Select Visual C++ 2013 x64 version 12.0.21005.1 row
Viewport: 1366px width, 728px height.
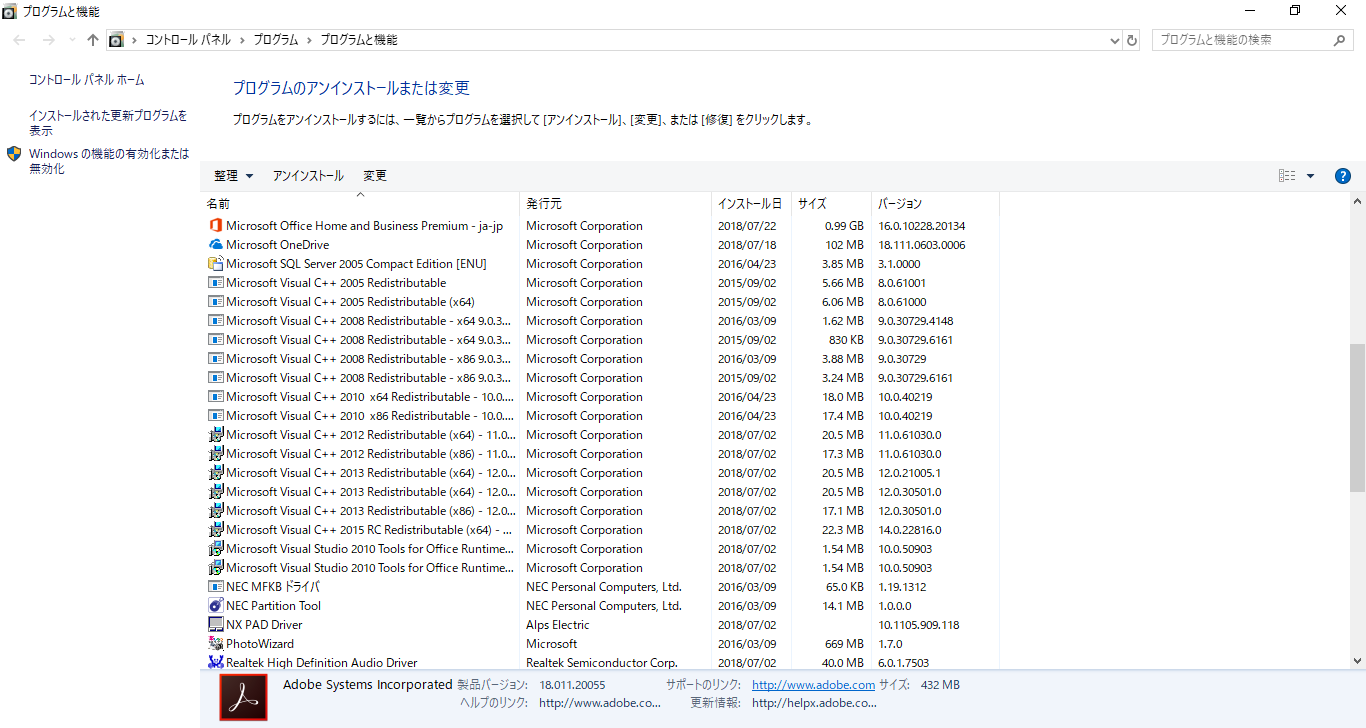(600, 473)
